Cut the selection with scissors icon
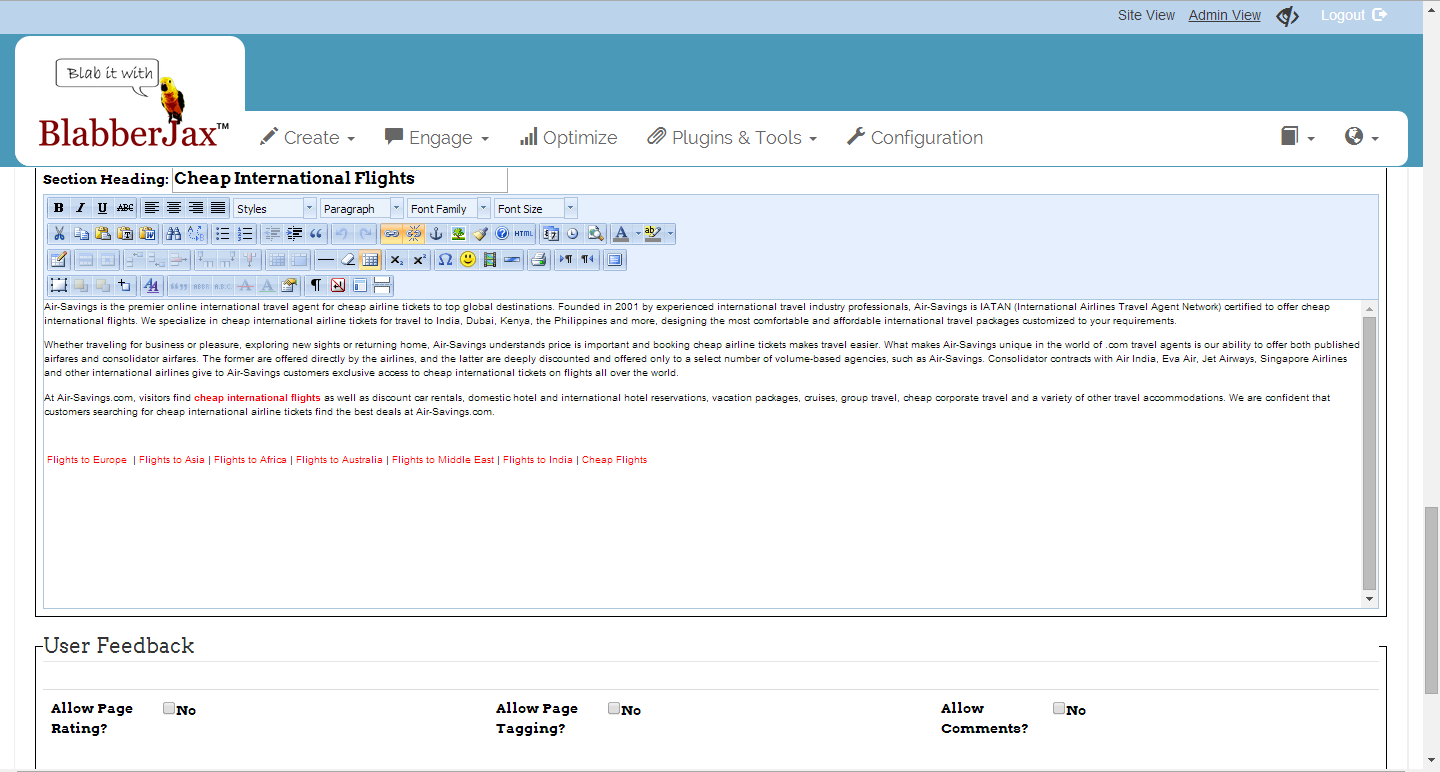 click(59, 234)
